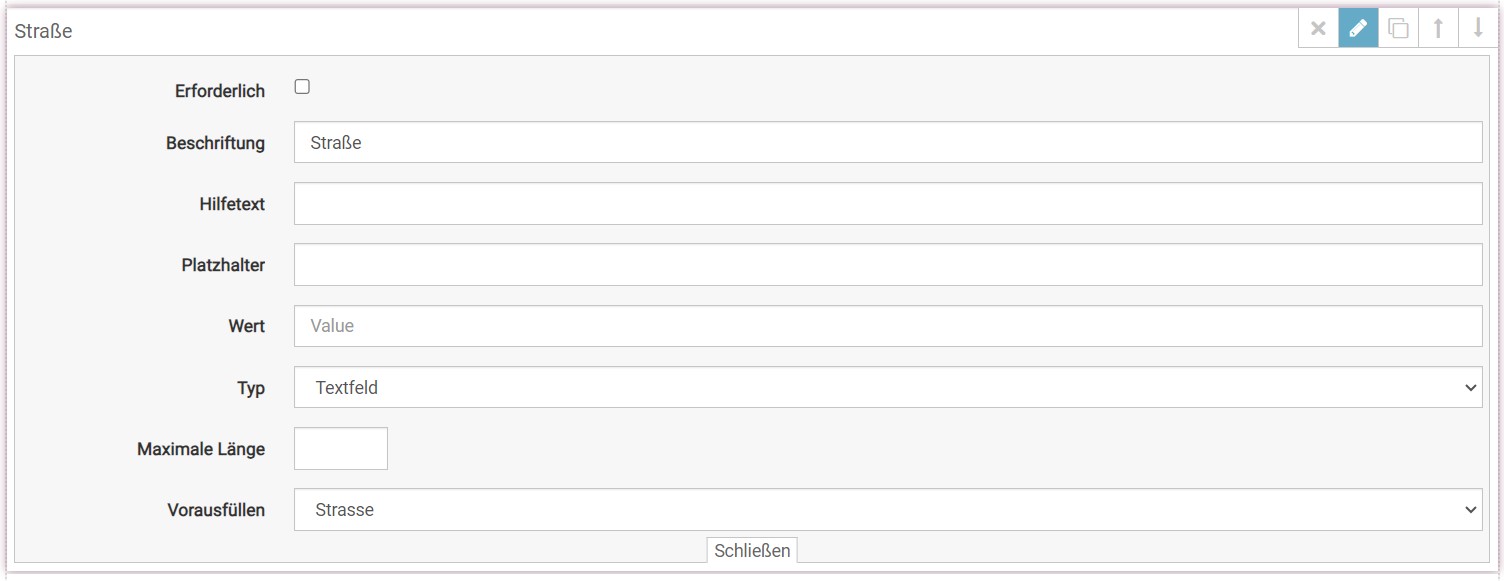The image size is (1504, 581).
Task: Click the Maximale Länge label text
Action: (200, 449)
